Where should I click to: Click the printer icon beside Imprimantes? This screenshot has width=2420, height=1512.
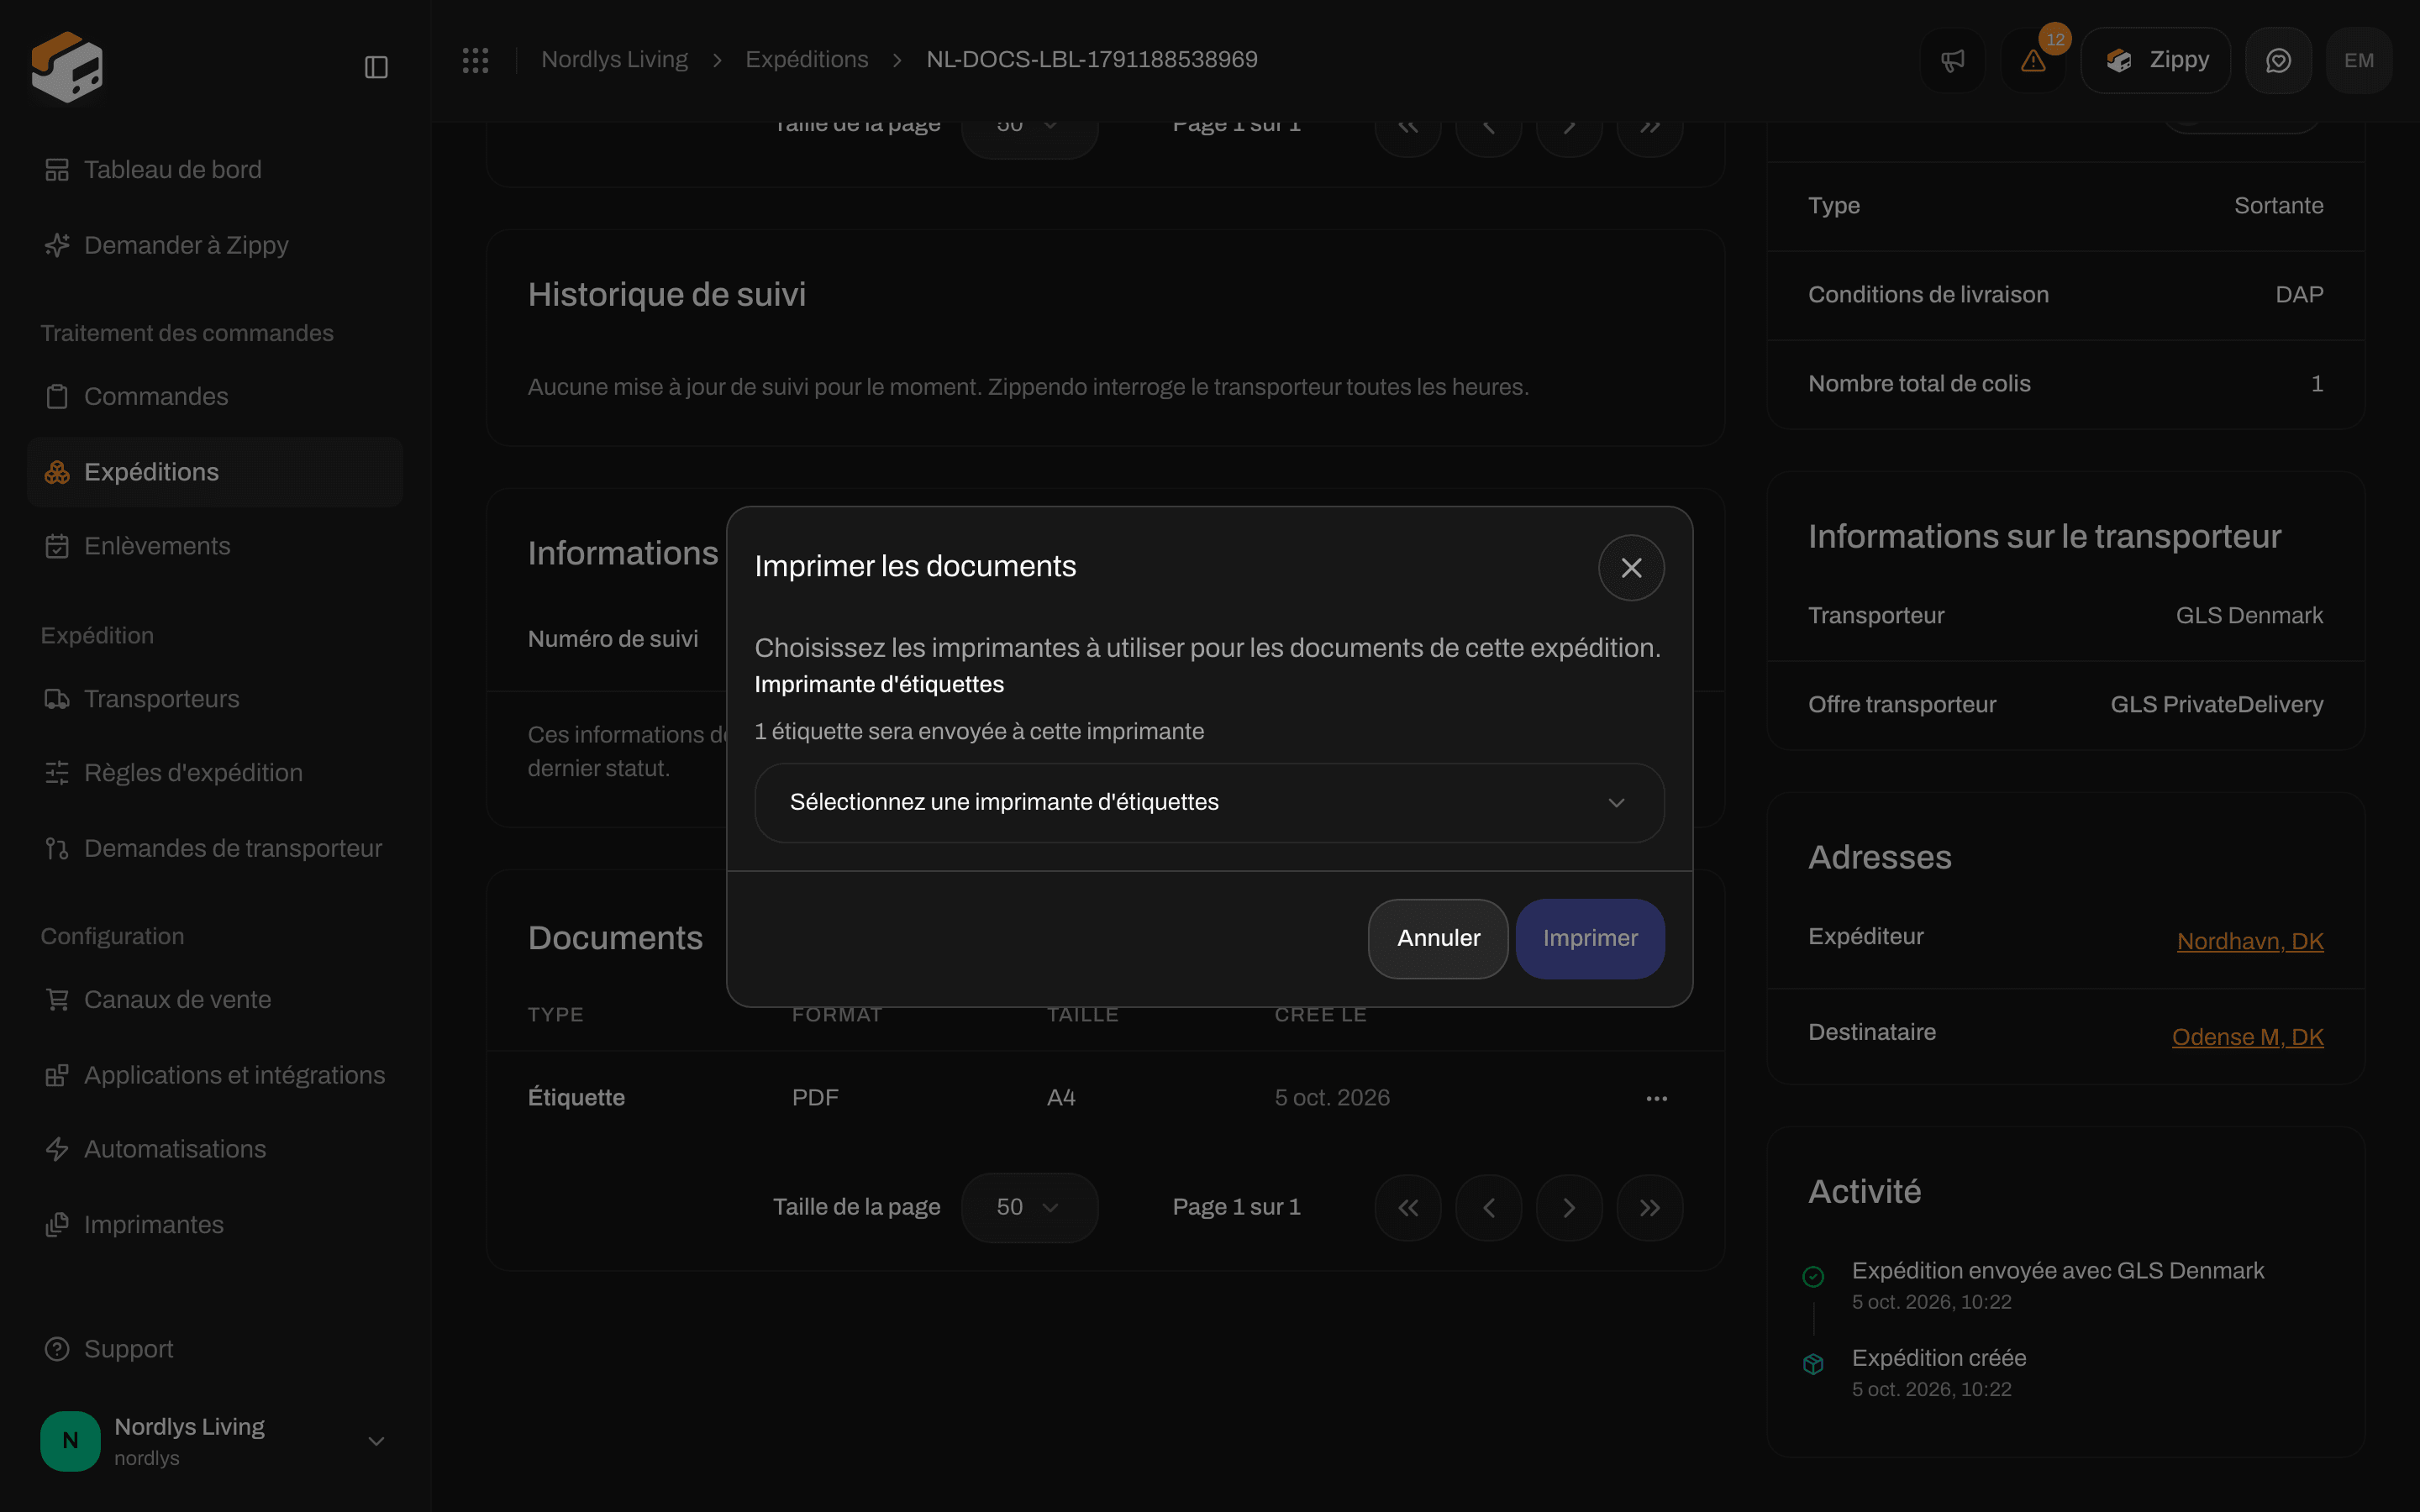pos(57,1225)
